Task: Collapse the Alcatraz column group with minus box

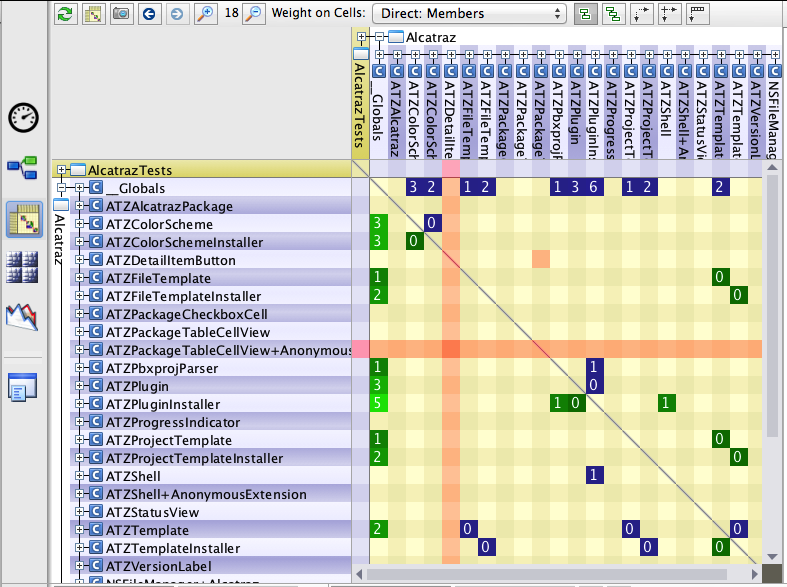Action: pyautogui.click(x=379, y=37)
